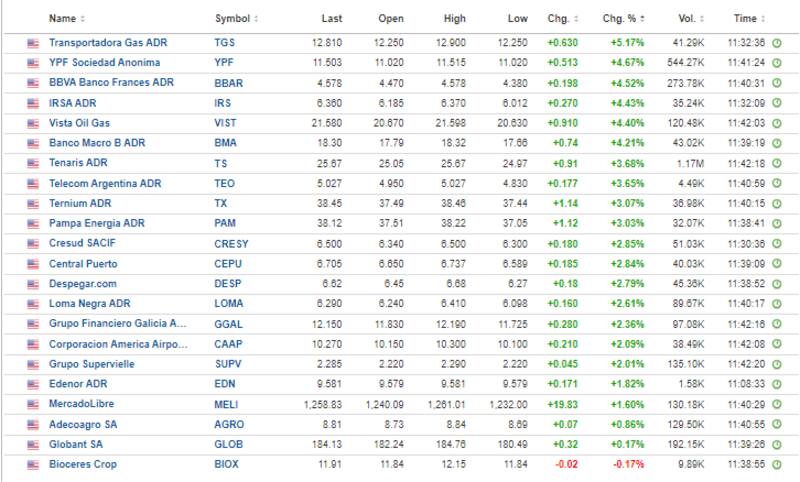Sort by the Time column header
This screenshot has width=800, height=482.
click(x=748, y=19)
